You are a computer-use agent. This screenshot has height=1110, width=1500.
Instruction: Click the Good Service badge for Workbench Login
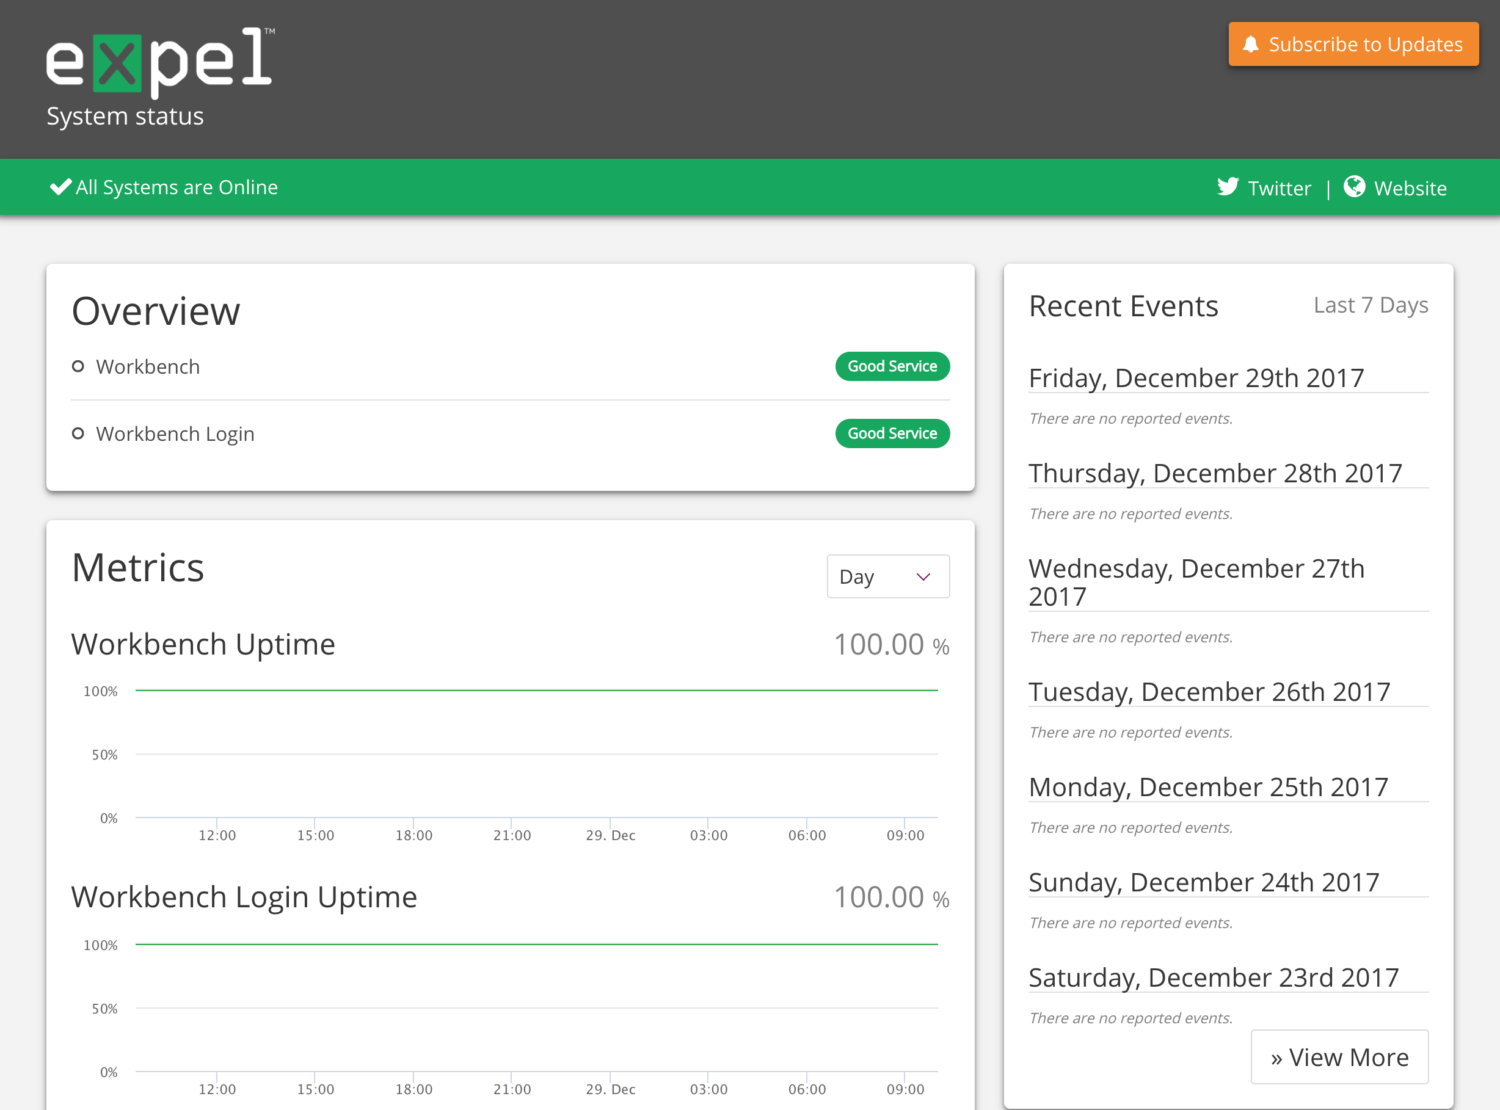click(892, 433)
